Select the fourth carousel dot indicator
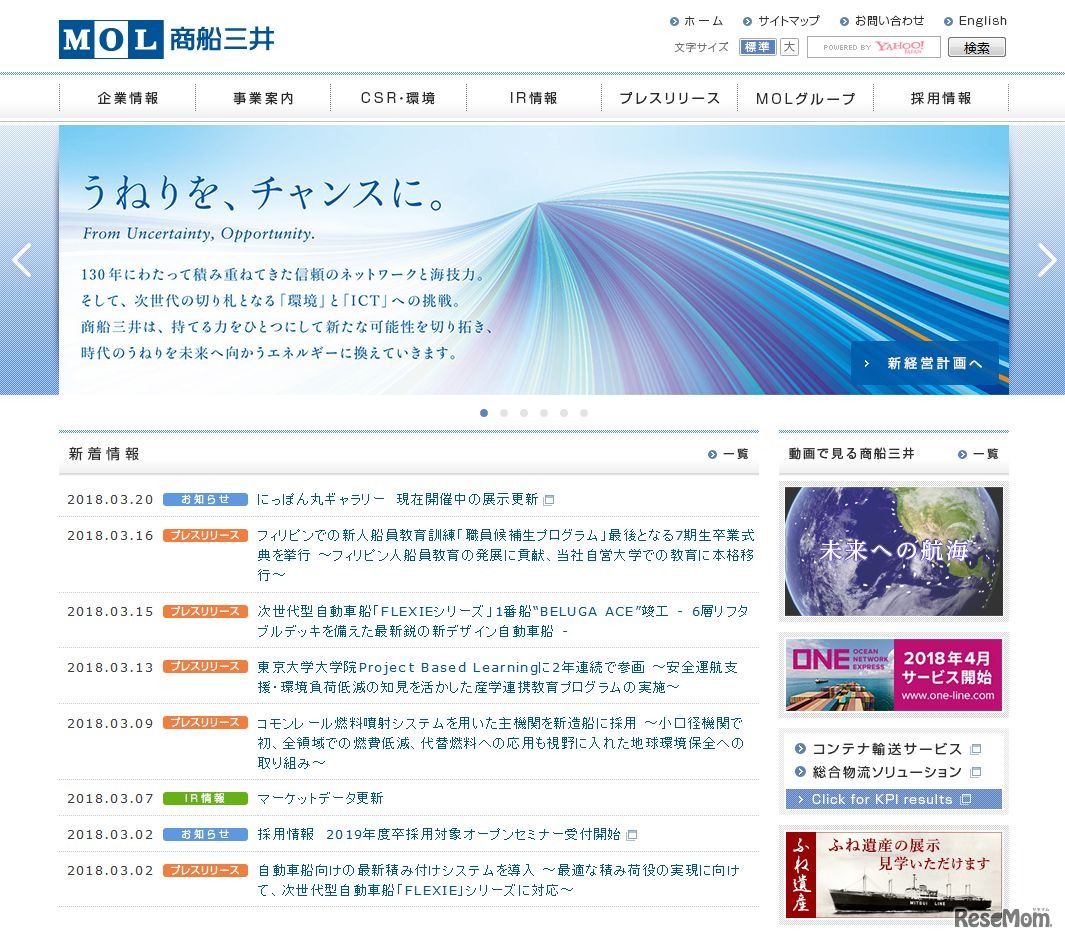This screenshot has width=1065, height=941. pos(544,413)
